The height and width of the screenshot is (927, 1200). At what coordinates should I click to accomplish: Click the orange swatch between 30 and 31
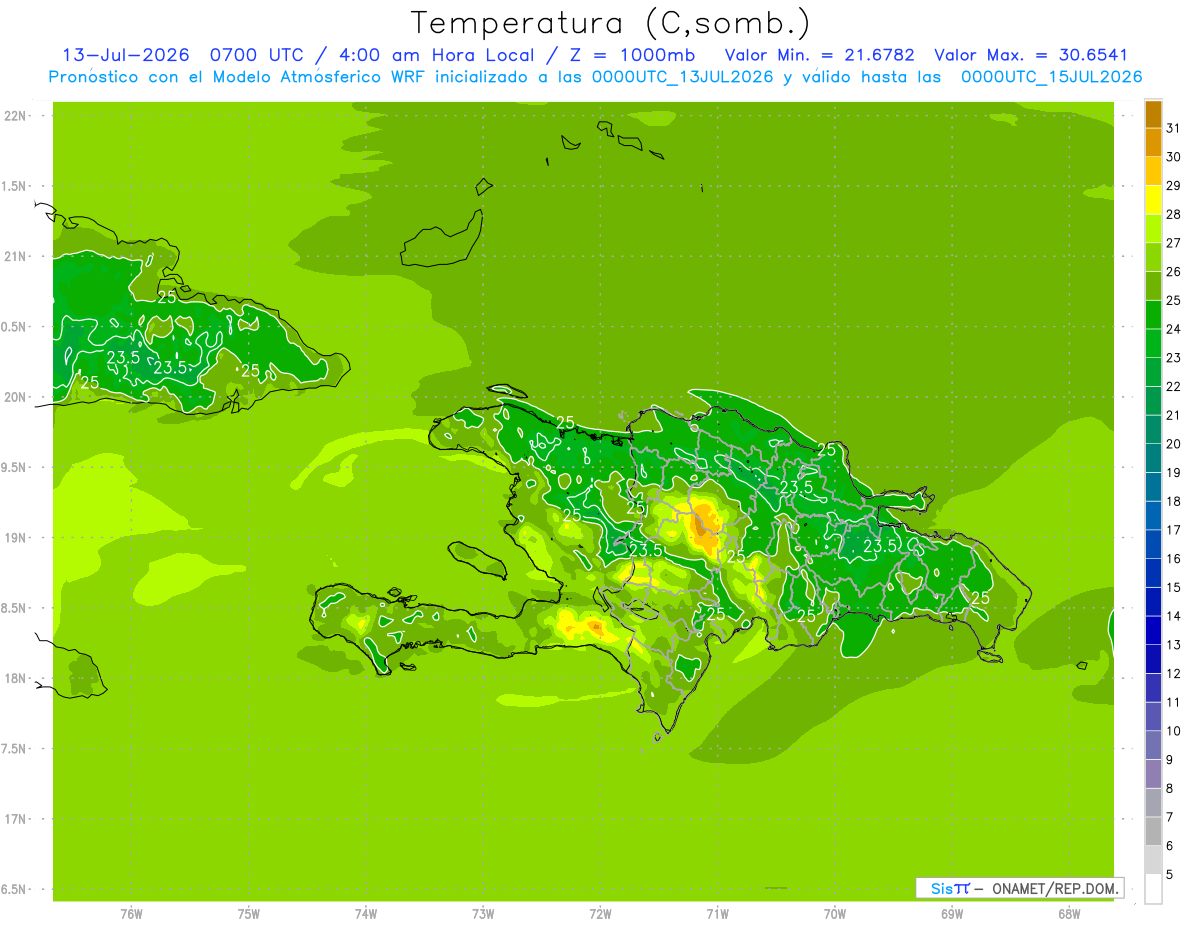1153,143
